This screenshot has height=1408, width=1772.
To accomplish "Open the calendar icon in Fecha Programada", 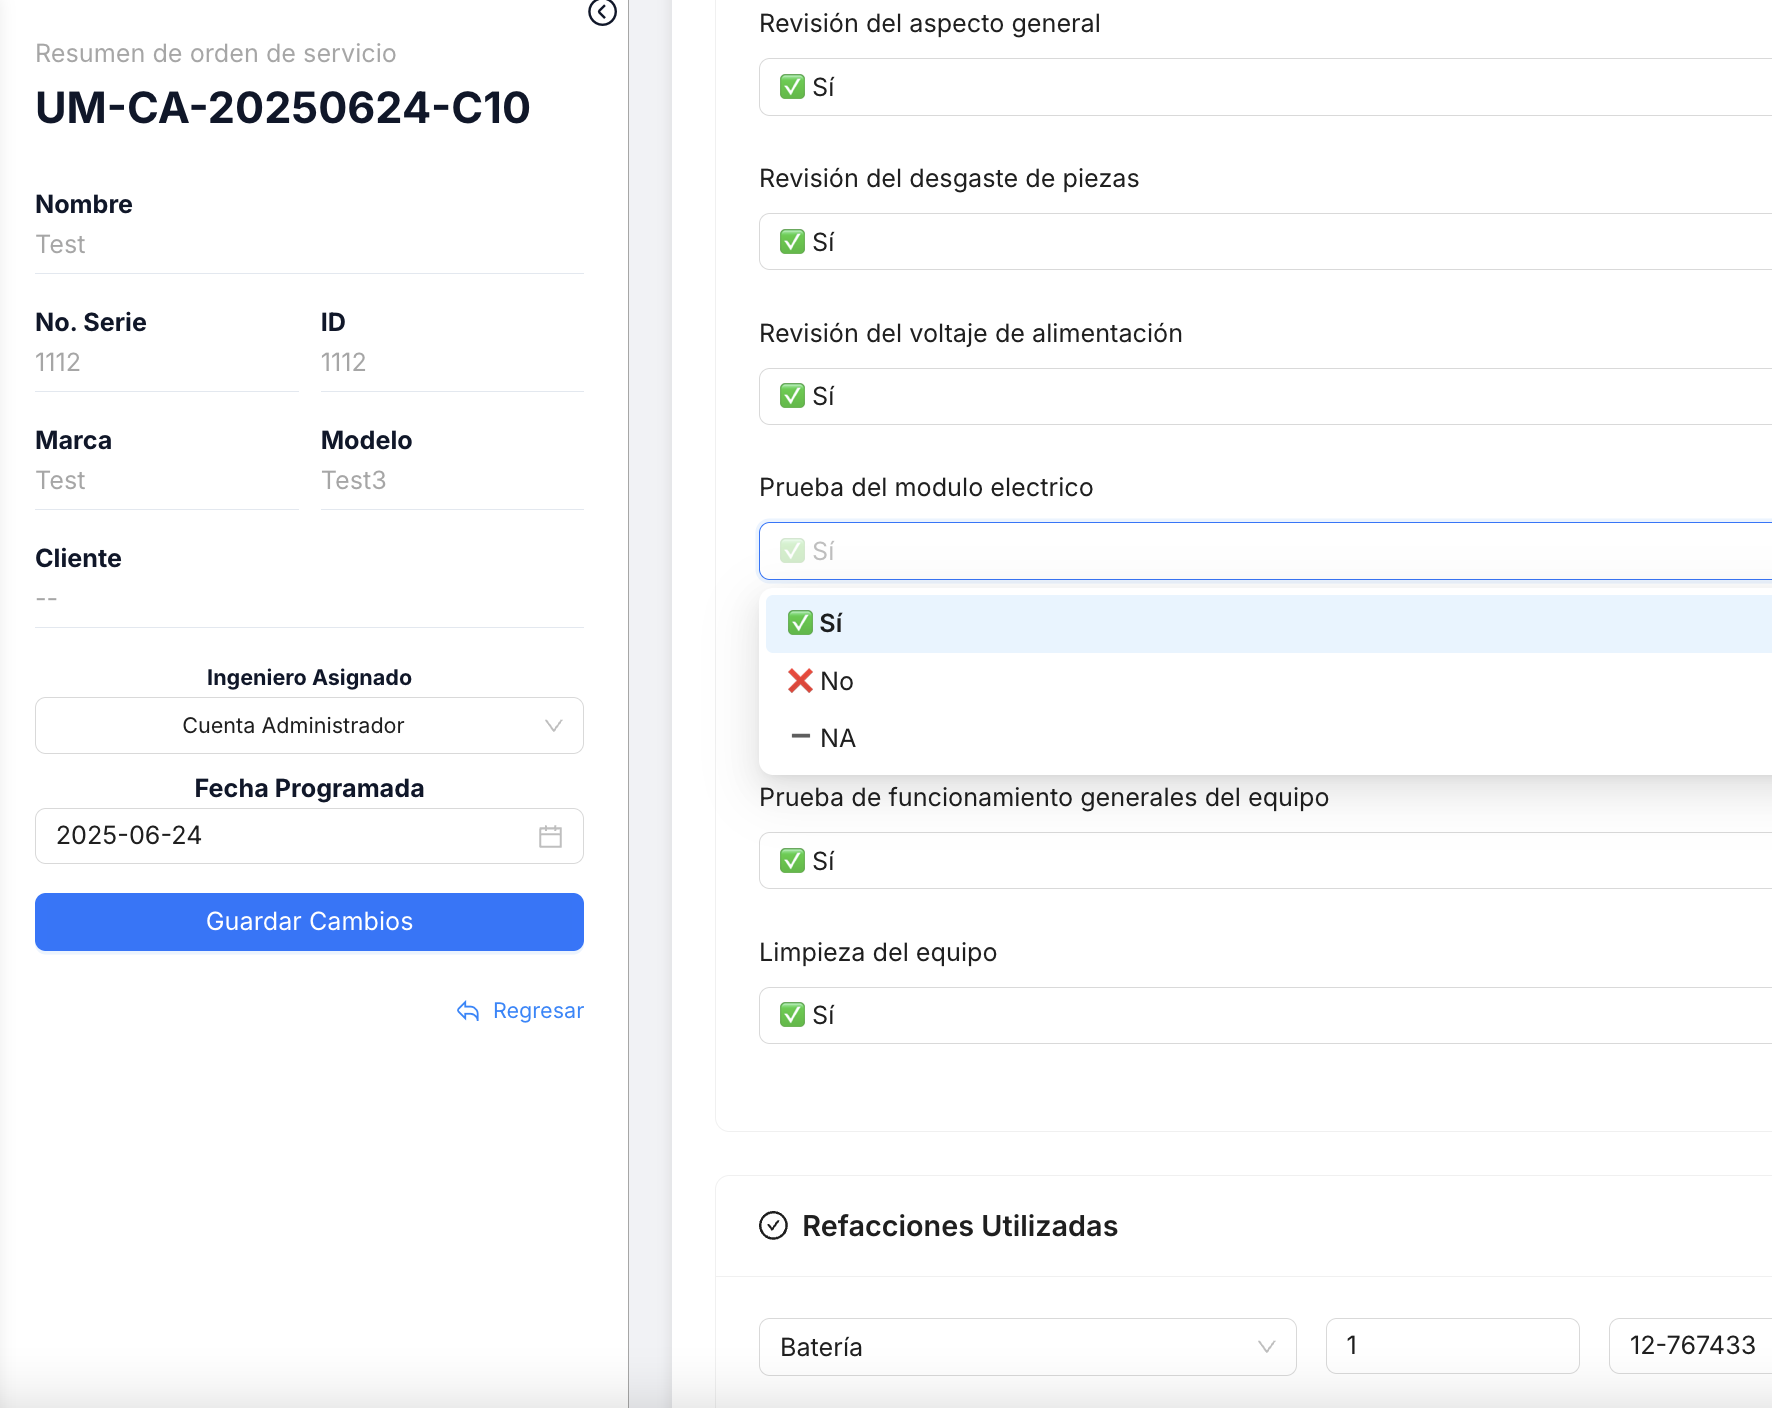I will [550, 836].
